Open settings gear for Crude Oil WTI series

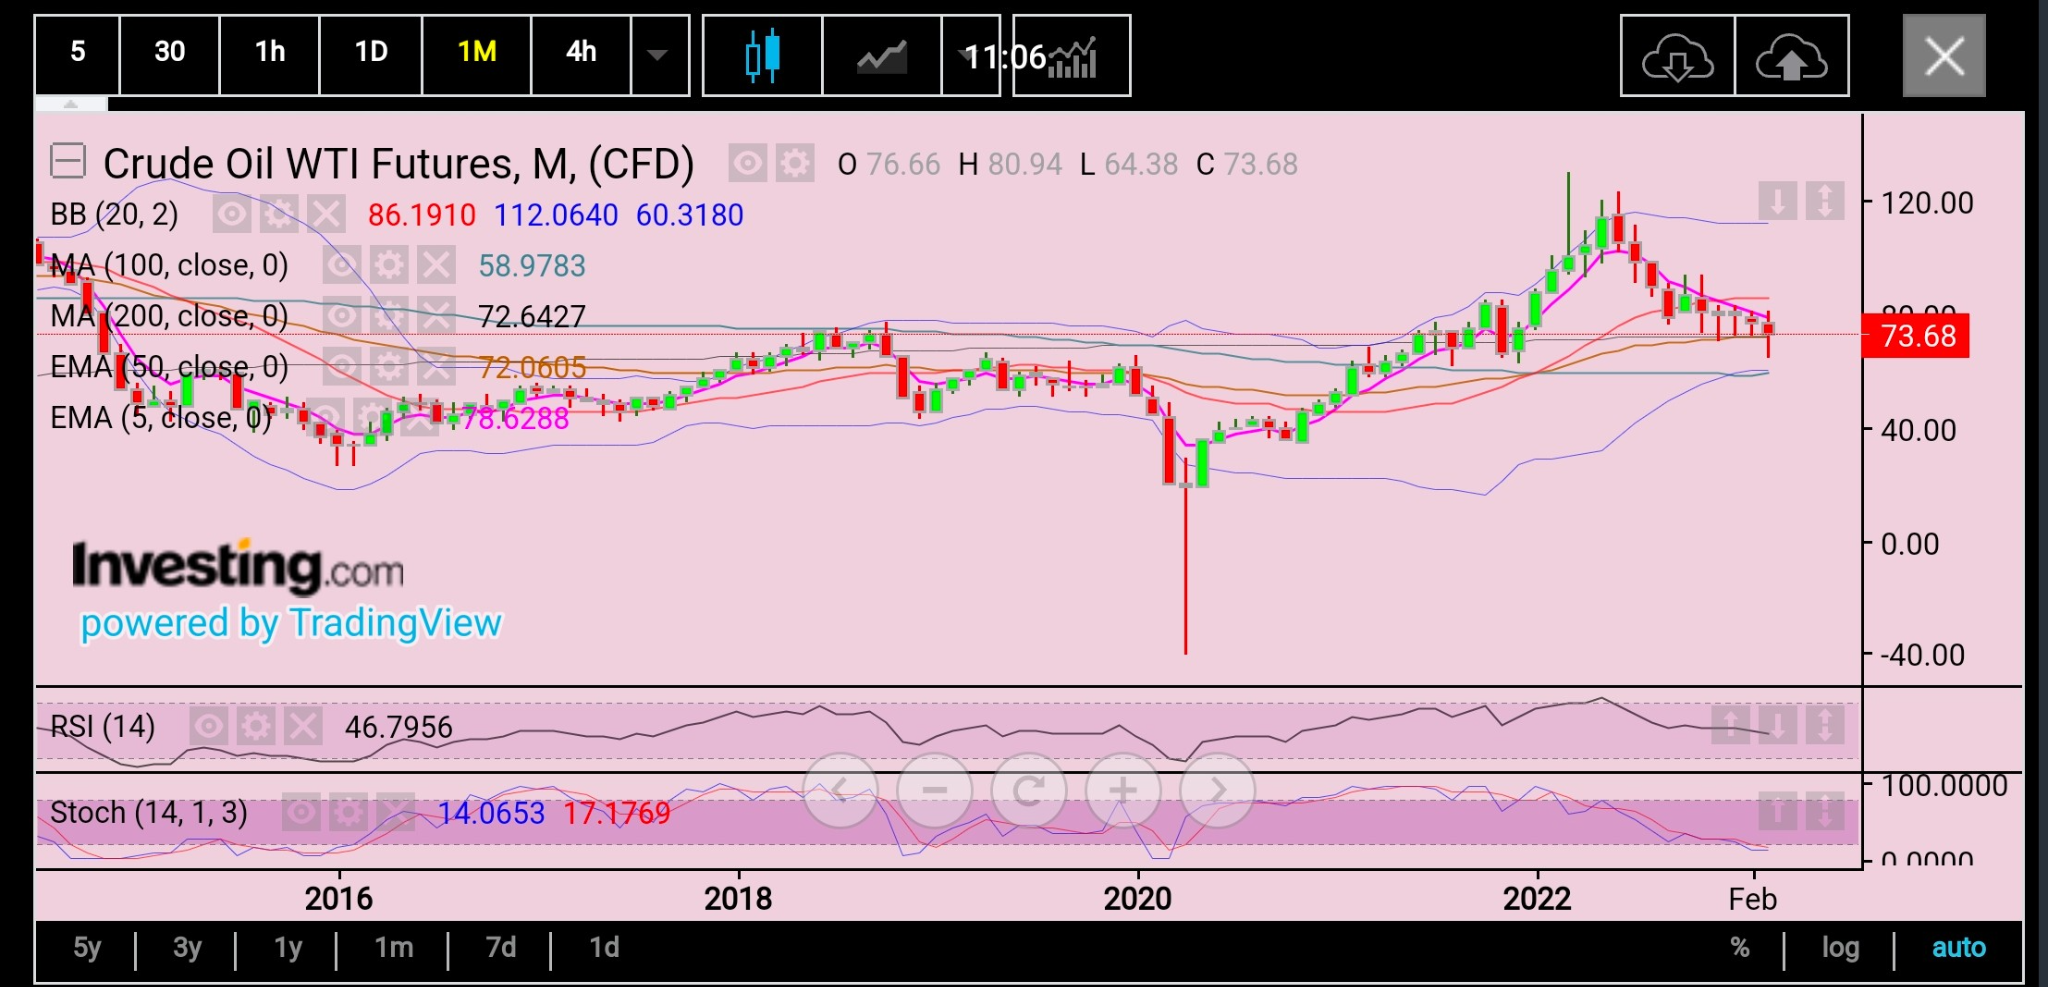(x=795, y=162)
